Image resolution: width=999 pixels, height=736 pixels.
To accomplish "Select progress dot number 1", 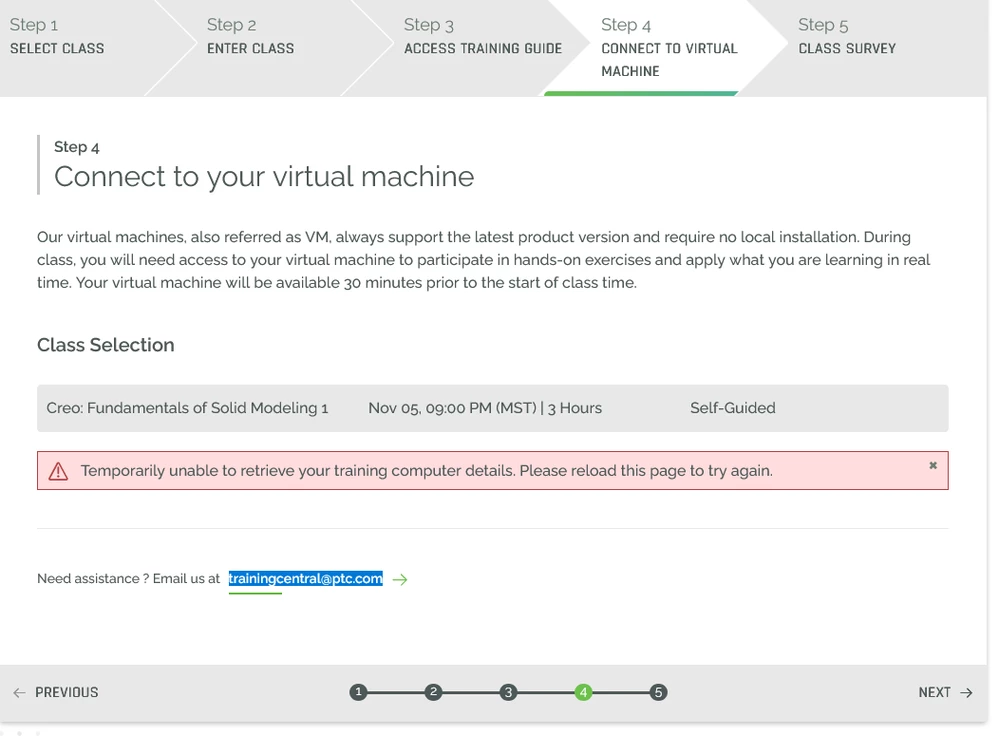I will [359, 692].
